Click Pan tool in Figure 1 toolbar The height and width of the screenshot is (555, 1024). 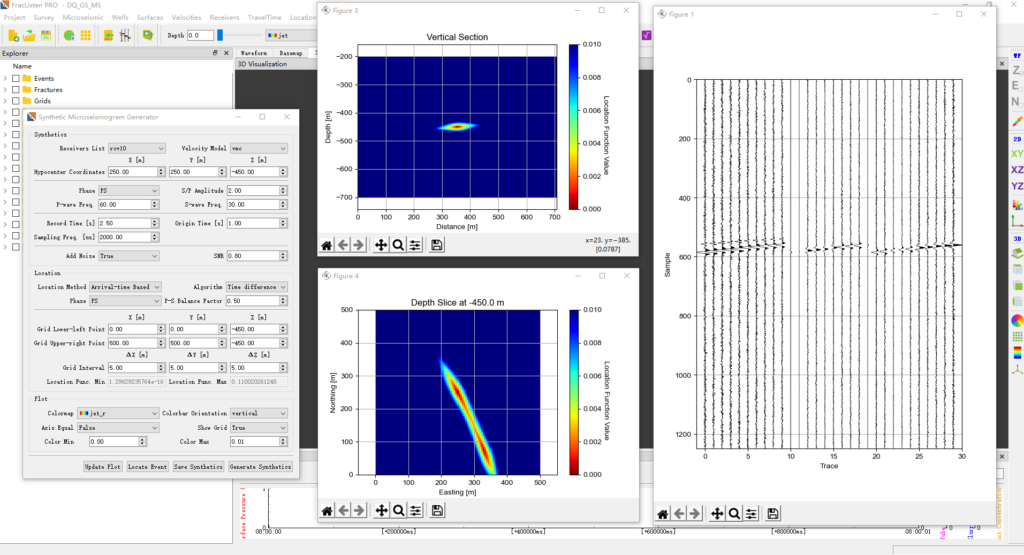click(x=717, y=514)
